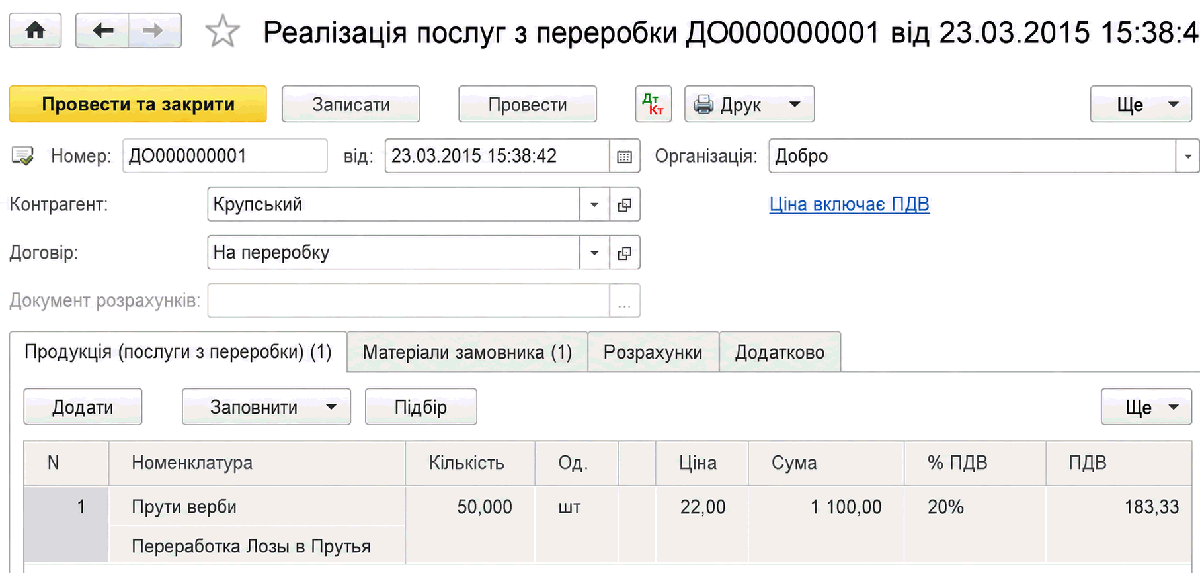Focus the empty Документ розрахунків field

click(408, 301)
